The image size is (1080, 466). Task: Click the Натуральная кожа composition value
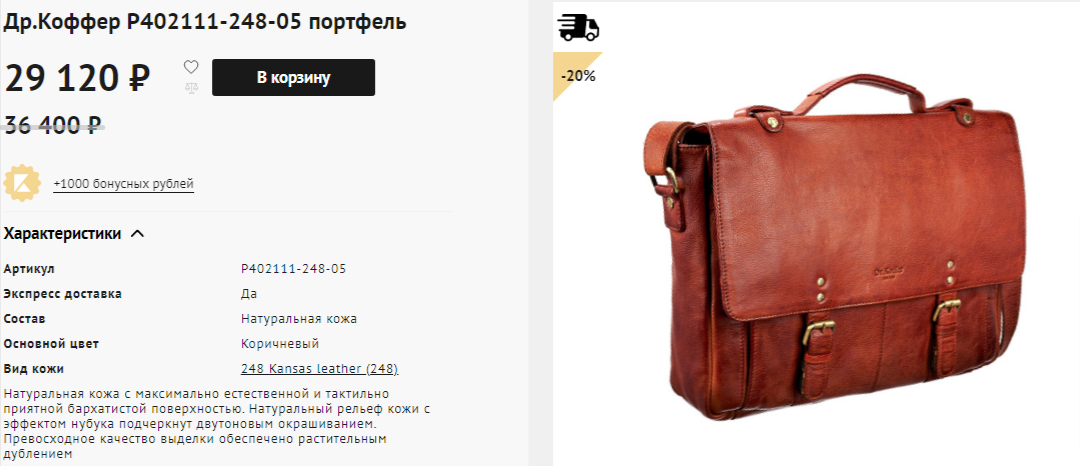coord(299,319)
